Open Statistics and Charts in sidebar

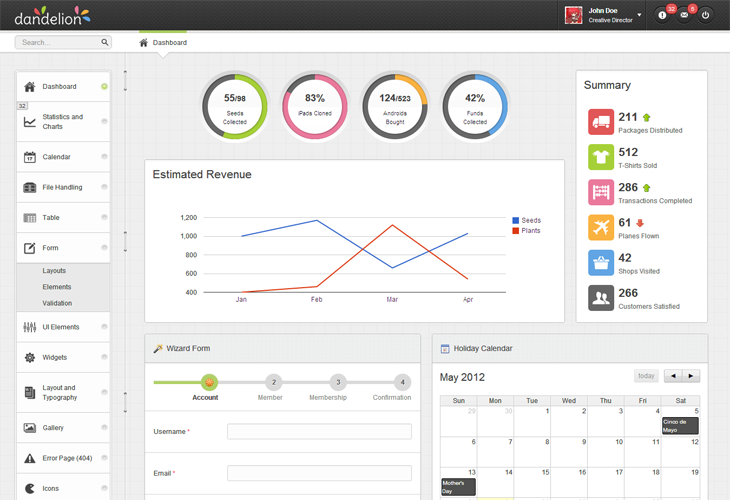pyautogui.click(x=62, y=122)
